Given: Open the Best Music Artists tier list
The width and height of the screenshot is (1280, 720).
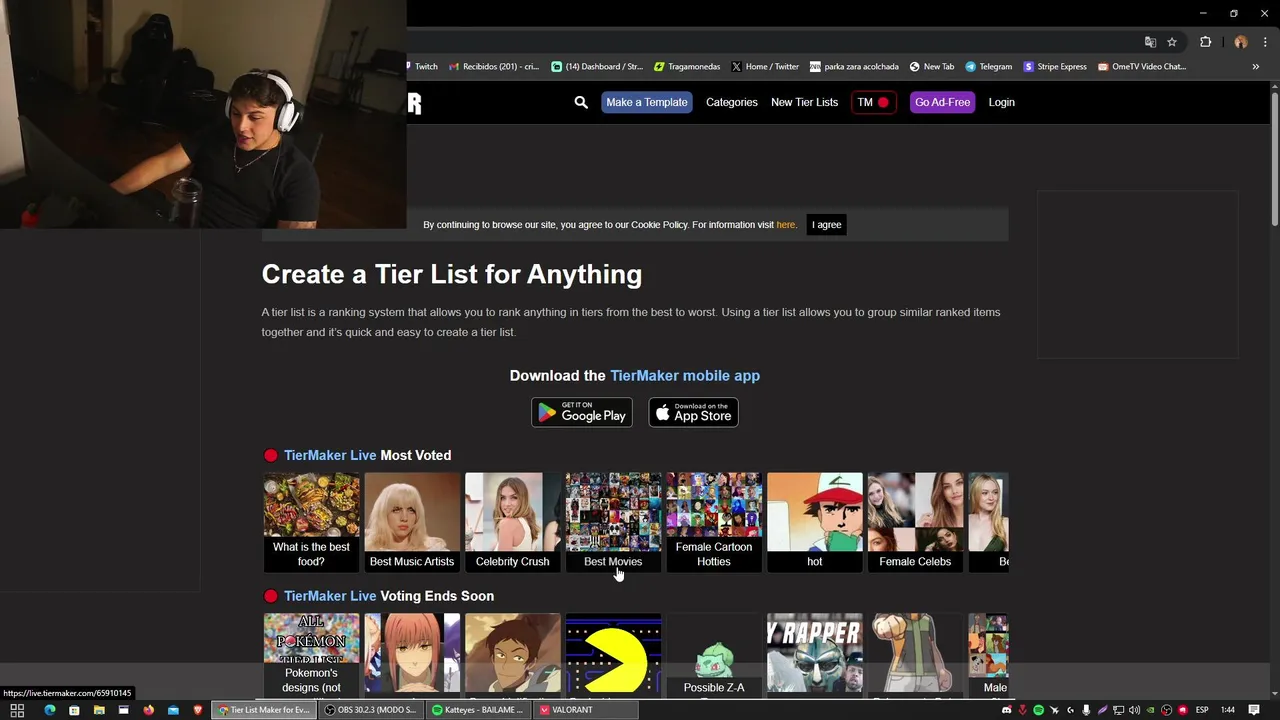Looking at the screenshot, I should tap(412, 521).
